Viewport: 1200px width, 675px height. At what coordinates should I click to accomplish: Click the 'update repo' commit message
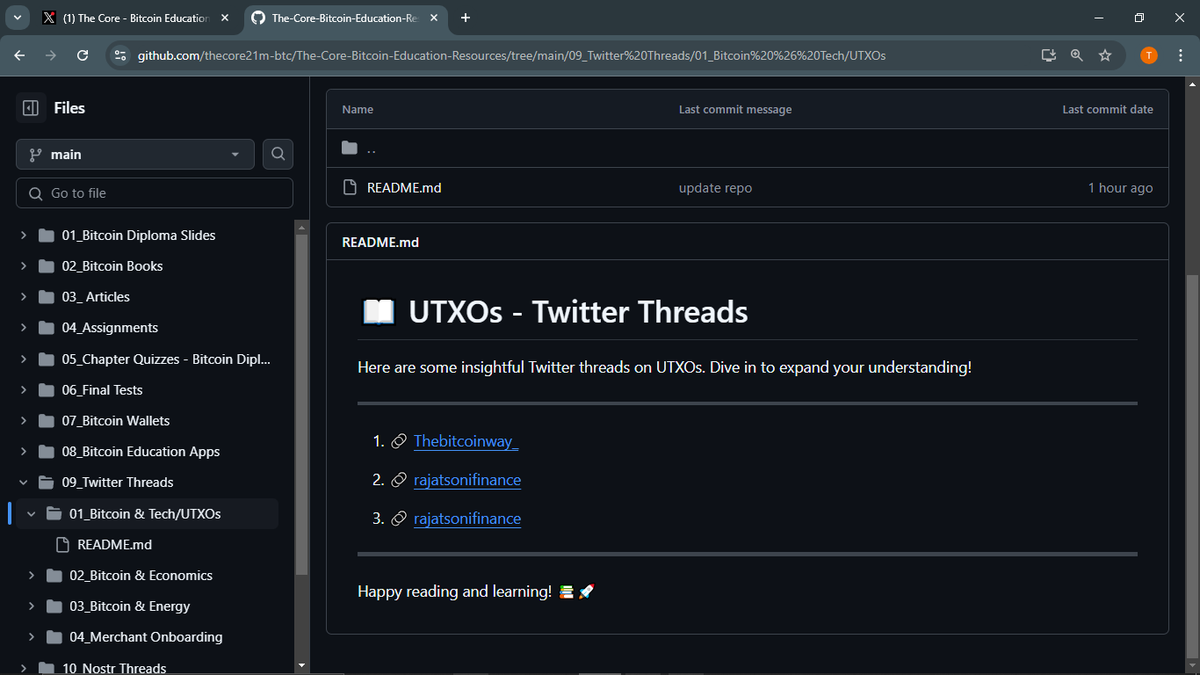pos(715,188)
